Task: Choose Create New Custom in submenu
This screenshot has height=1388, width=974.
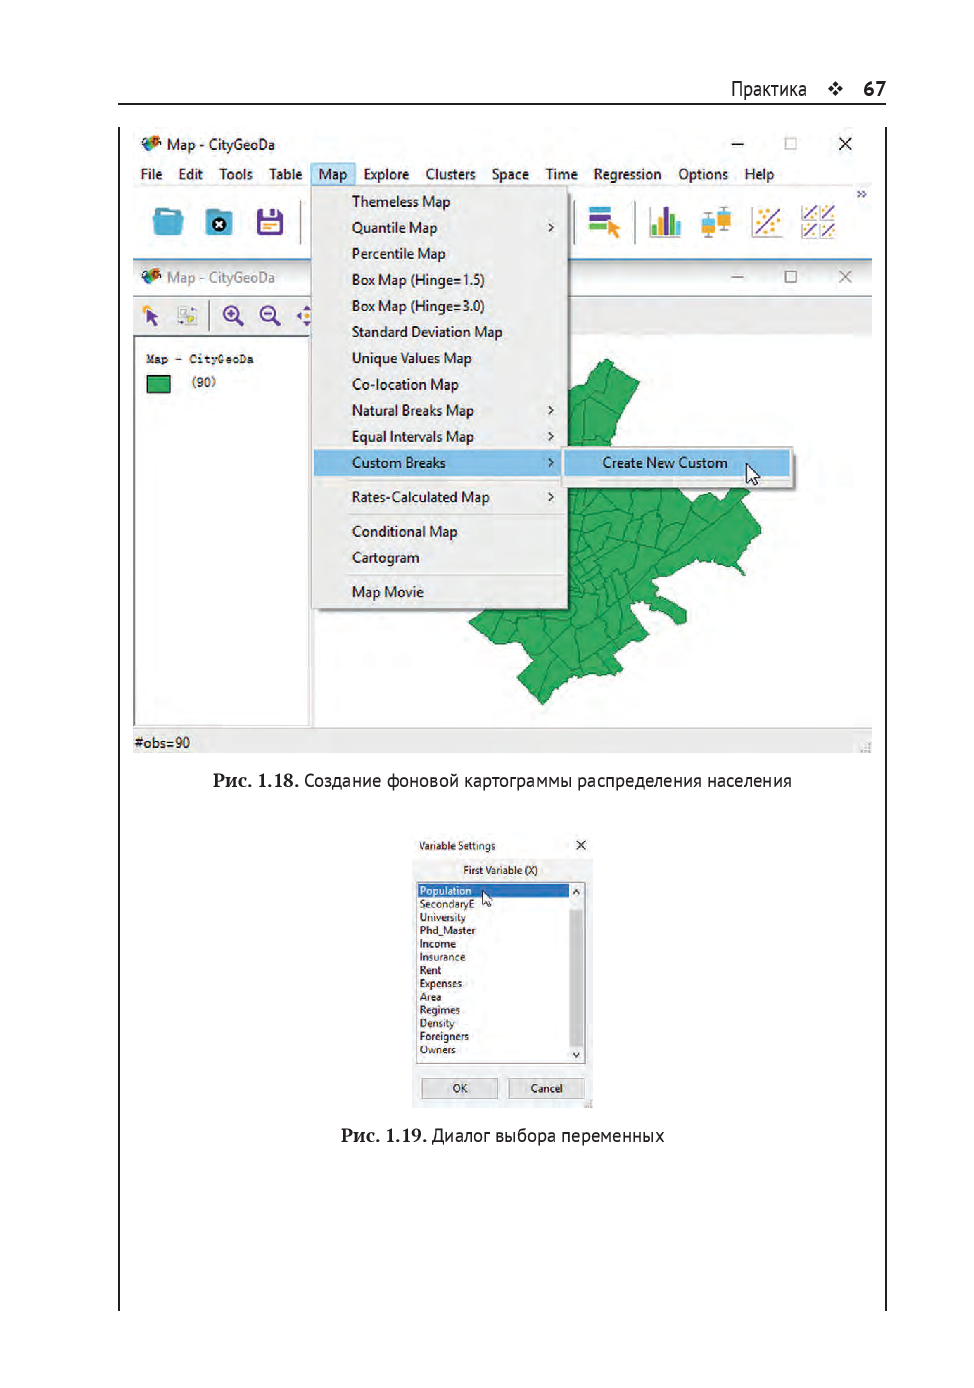Action: (x=665, y=463)
